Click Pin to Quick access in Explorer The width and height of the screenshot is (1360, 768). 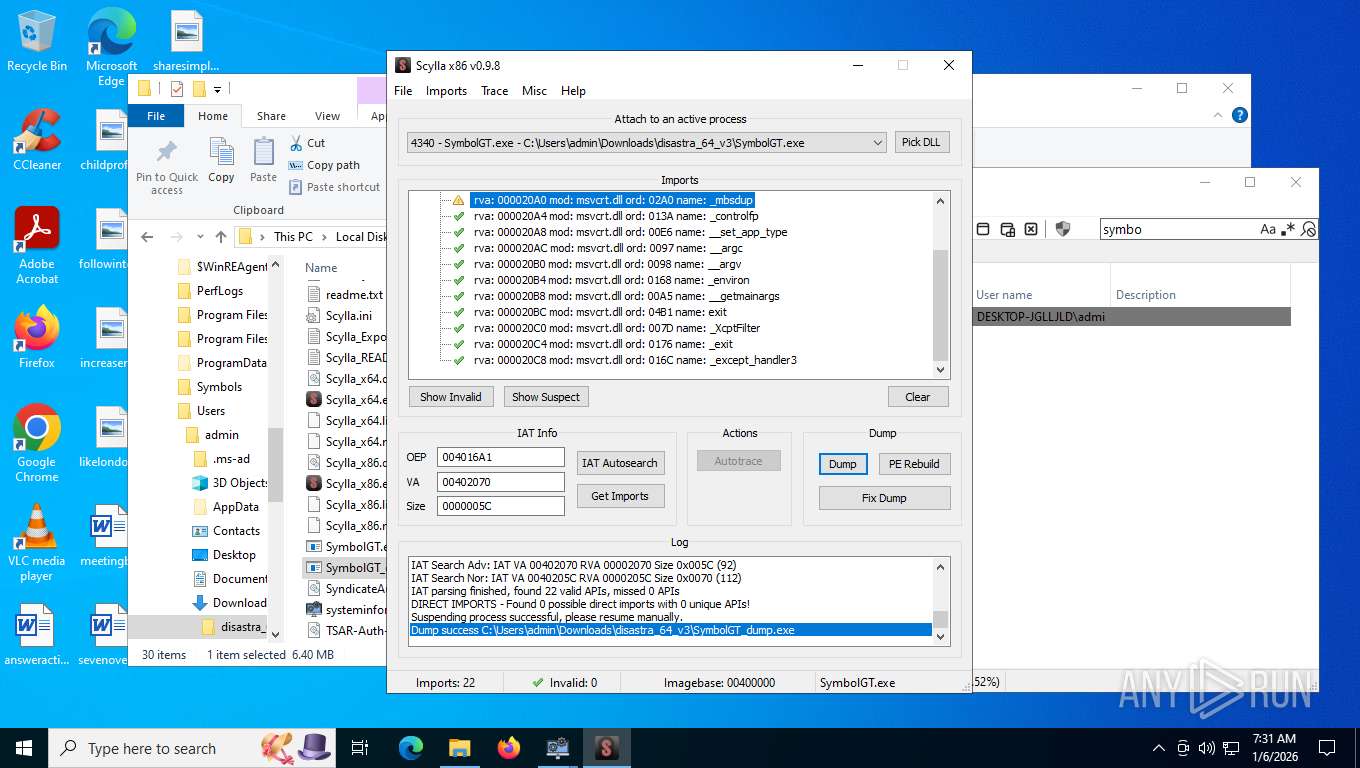(x=167, y=166)
